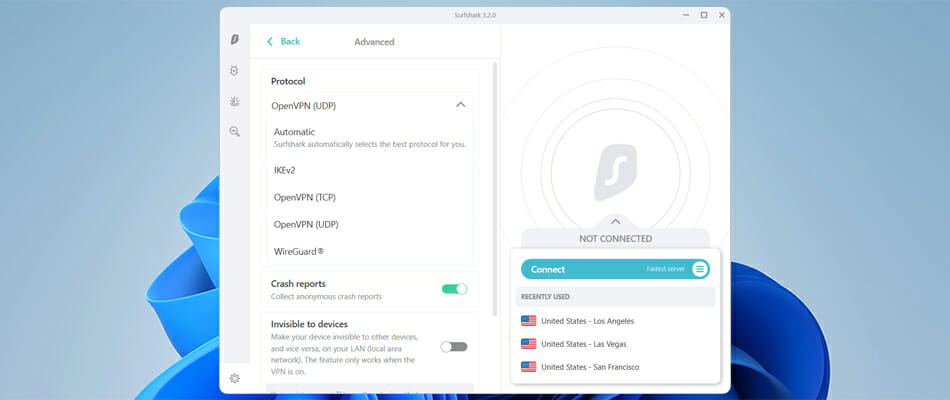Viewport: 950px width, 400px height.
Task: Select United States - Los Angeles
Action: click(x=615, y=321)
